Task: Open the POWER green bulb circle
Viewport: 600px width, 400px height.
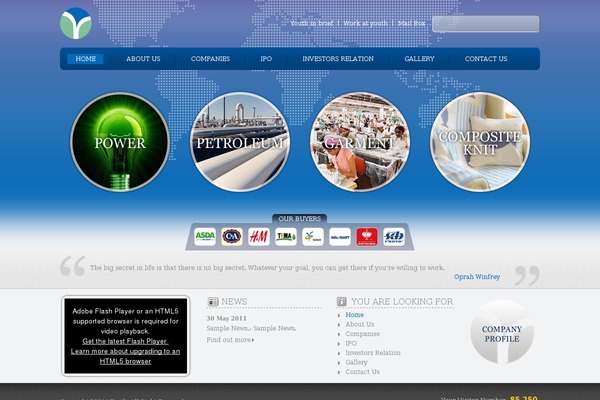Action: click(x=120, y=142)
